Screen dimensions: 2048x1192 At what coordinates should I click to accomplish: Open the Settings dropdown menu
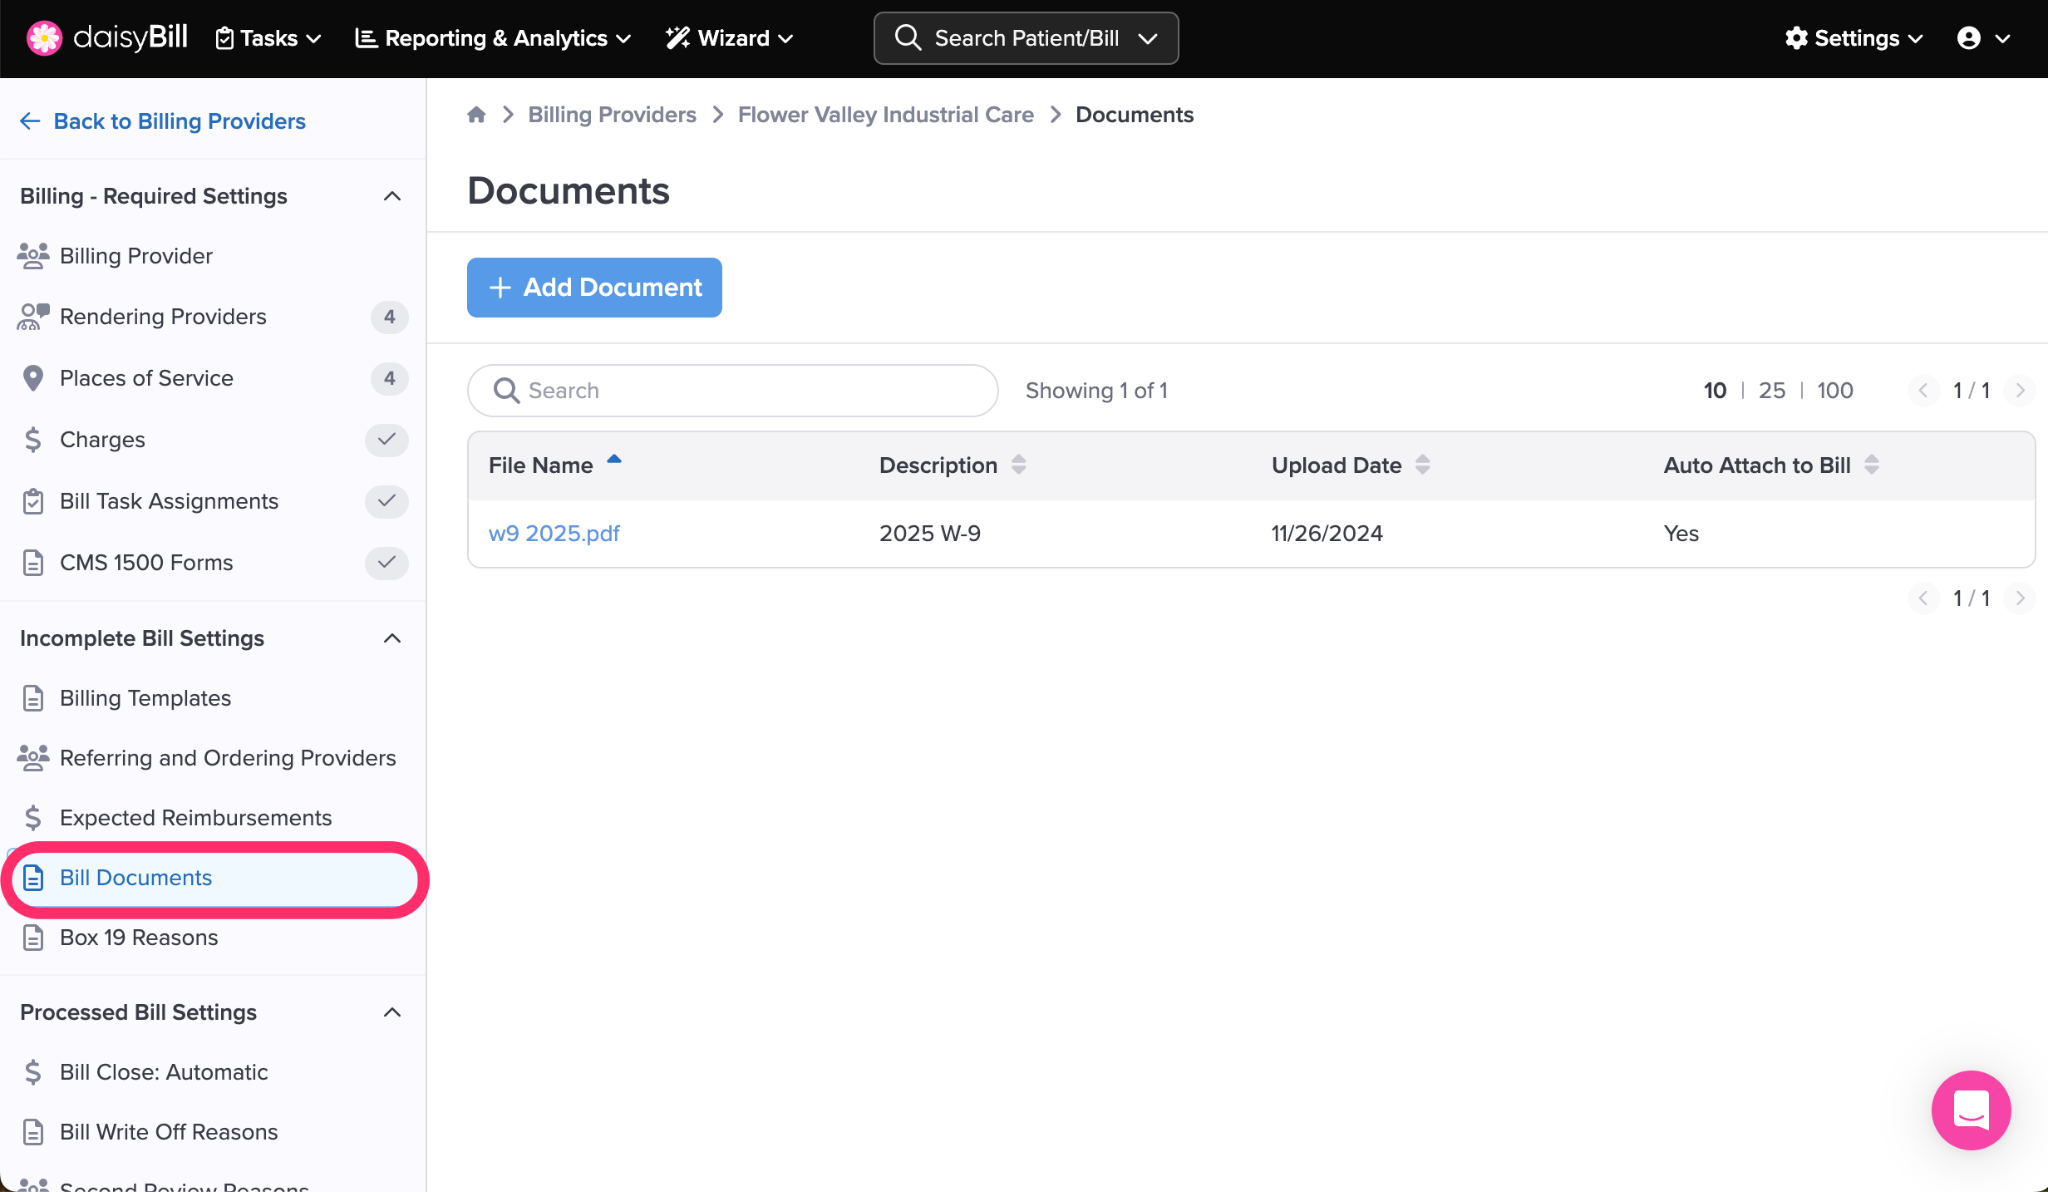coord(1854,38)
